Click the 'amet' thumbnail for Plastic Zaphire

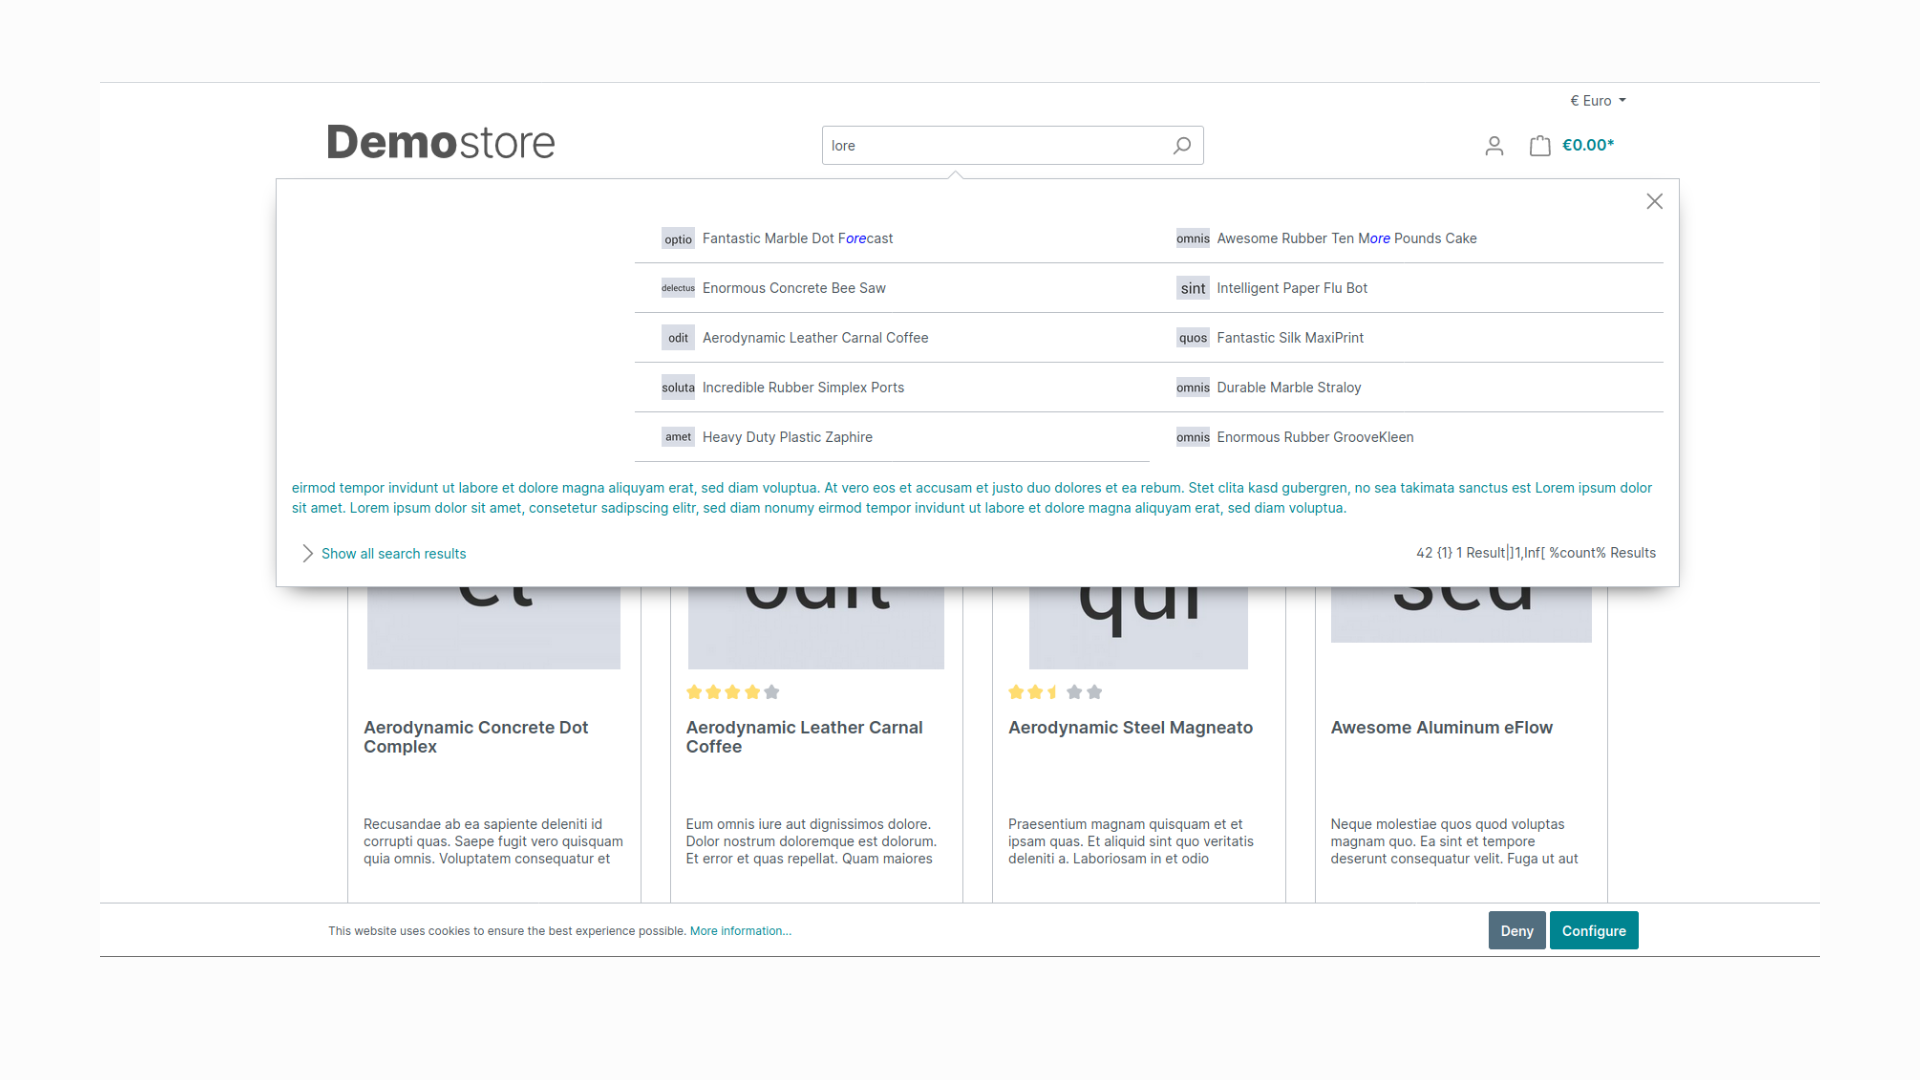tap(678, 437)
